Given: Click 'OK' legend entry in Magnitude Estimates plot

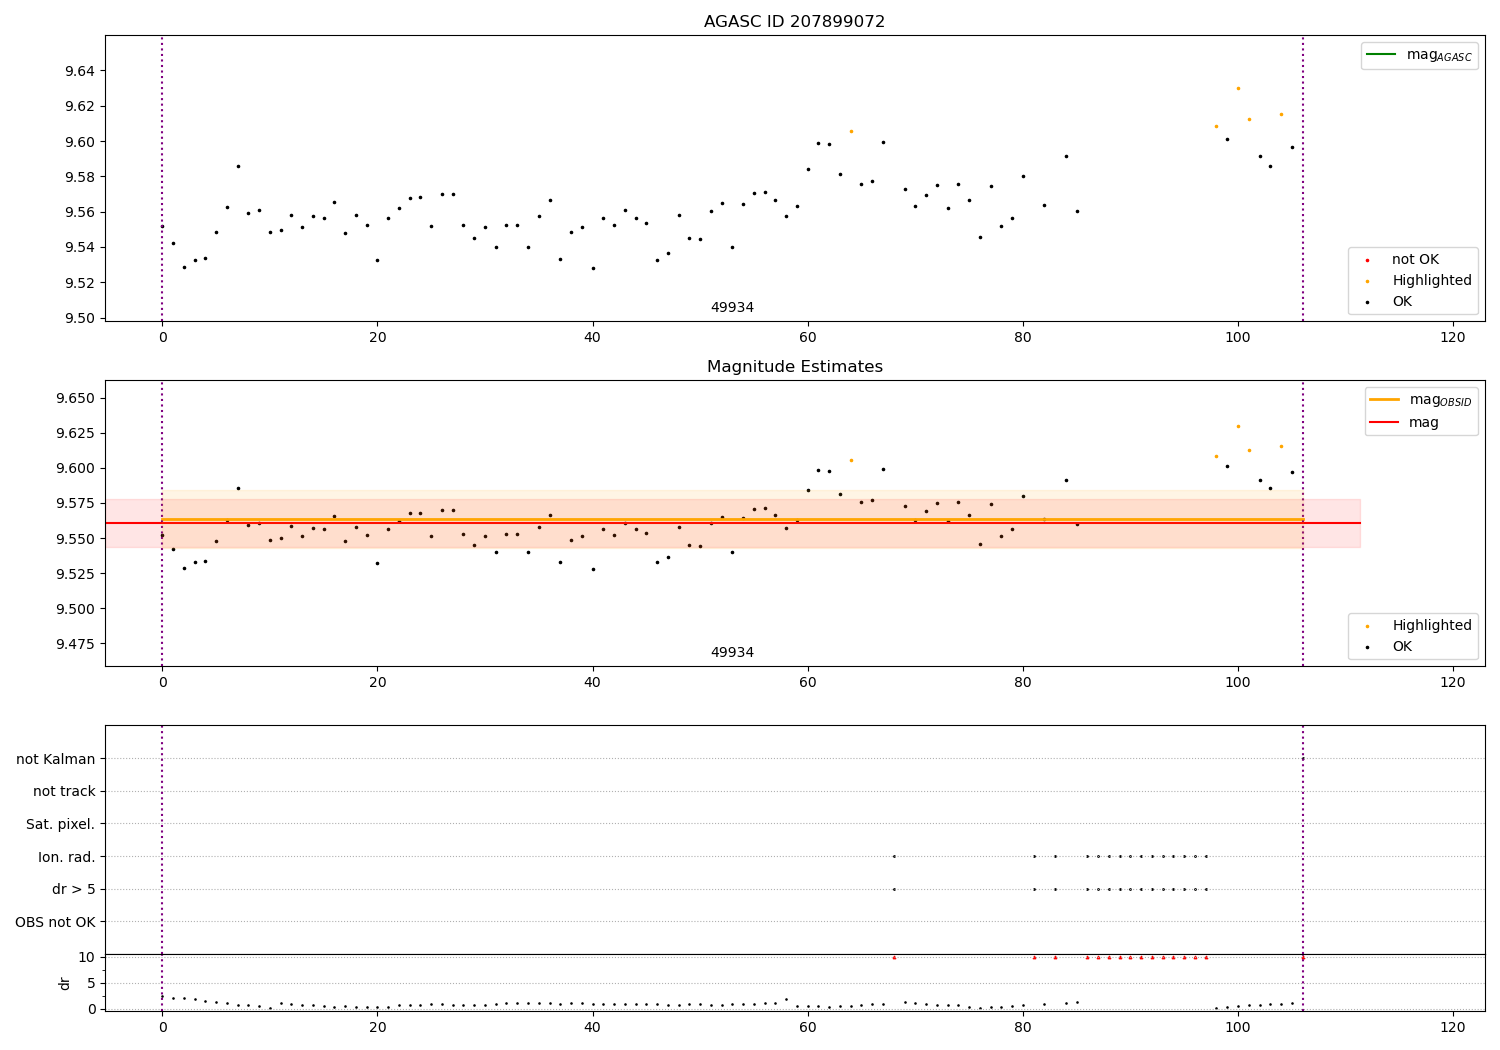Looking at the screenshot, I should click(x=1402, y=647).
